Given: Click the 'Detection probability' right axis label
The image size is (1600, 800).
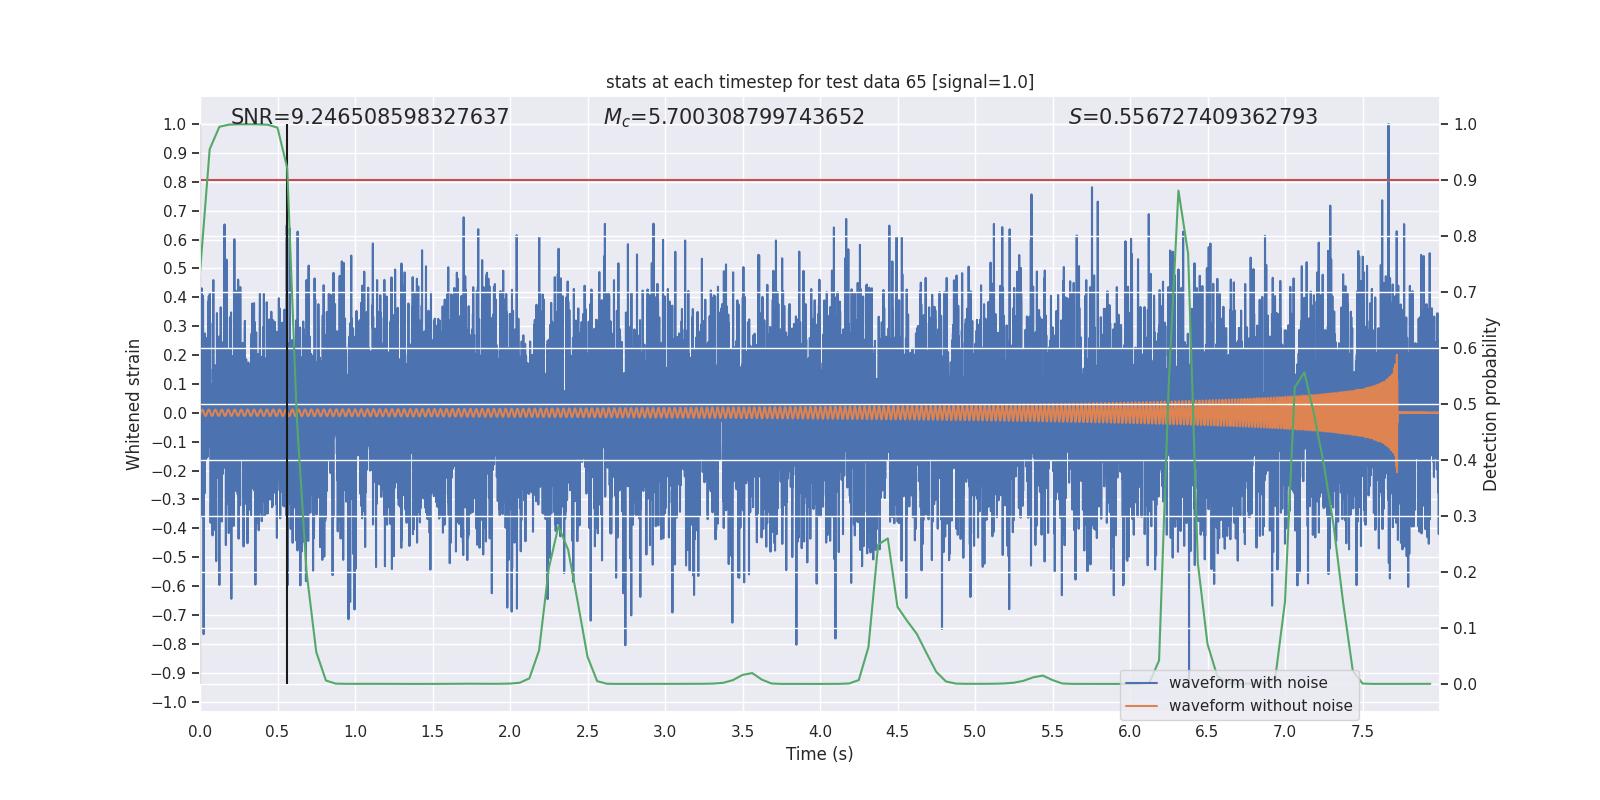Looking at the screenshot, I should point(1490,404).
